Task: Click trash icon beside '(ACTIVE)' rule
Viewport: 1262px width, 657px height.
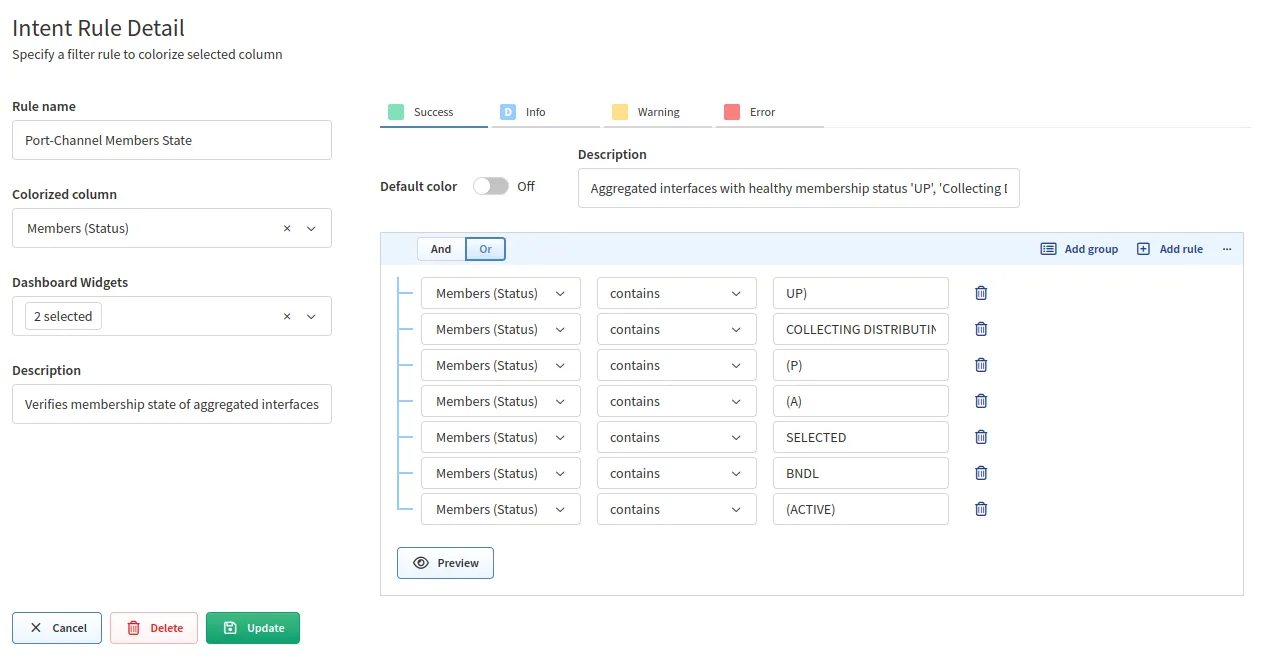Action: click(x=981, y=509)
